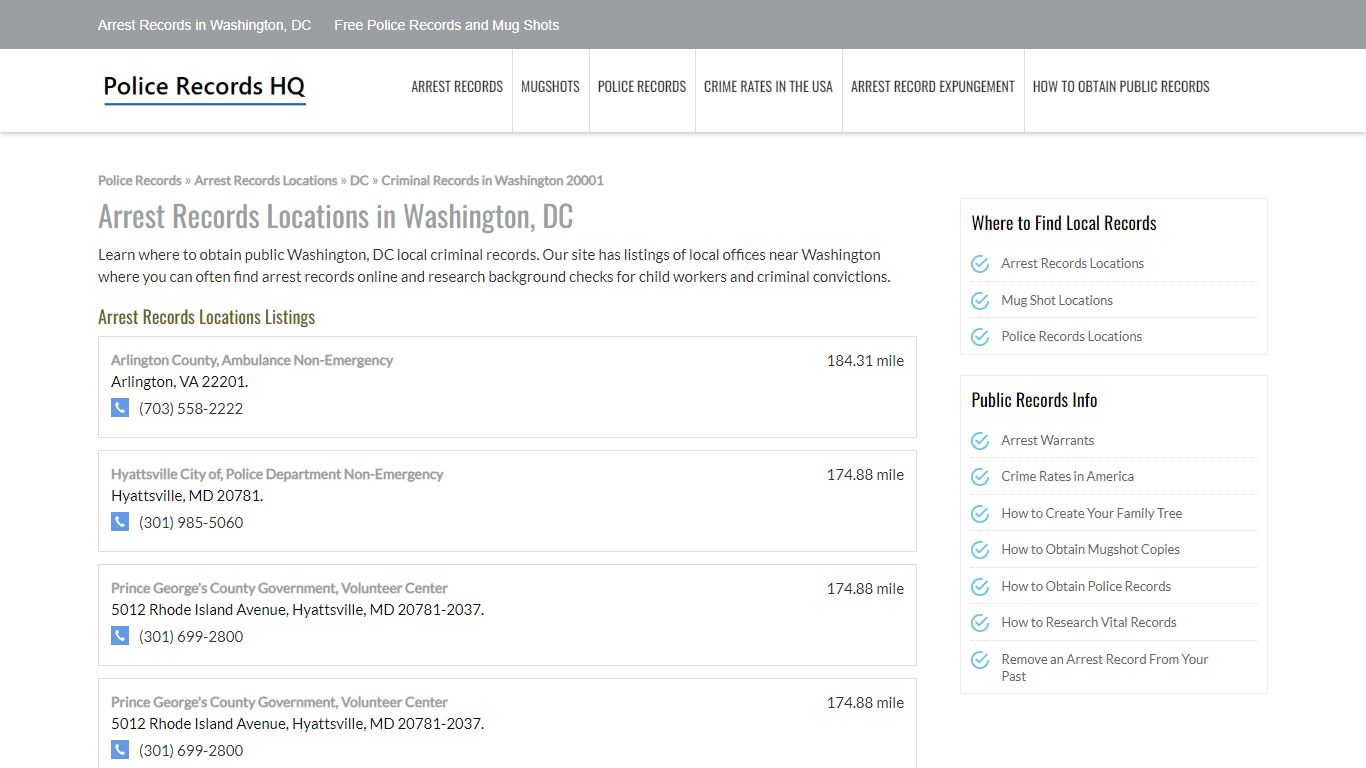This screenshot has width=1366, height=768.
Task: Click the Arrest Records Locations breadcrumb link
Action: (266, 181)
